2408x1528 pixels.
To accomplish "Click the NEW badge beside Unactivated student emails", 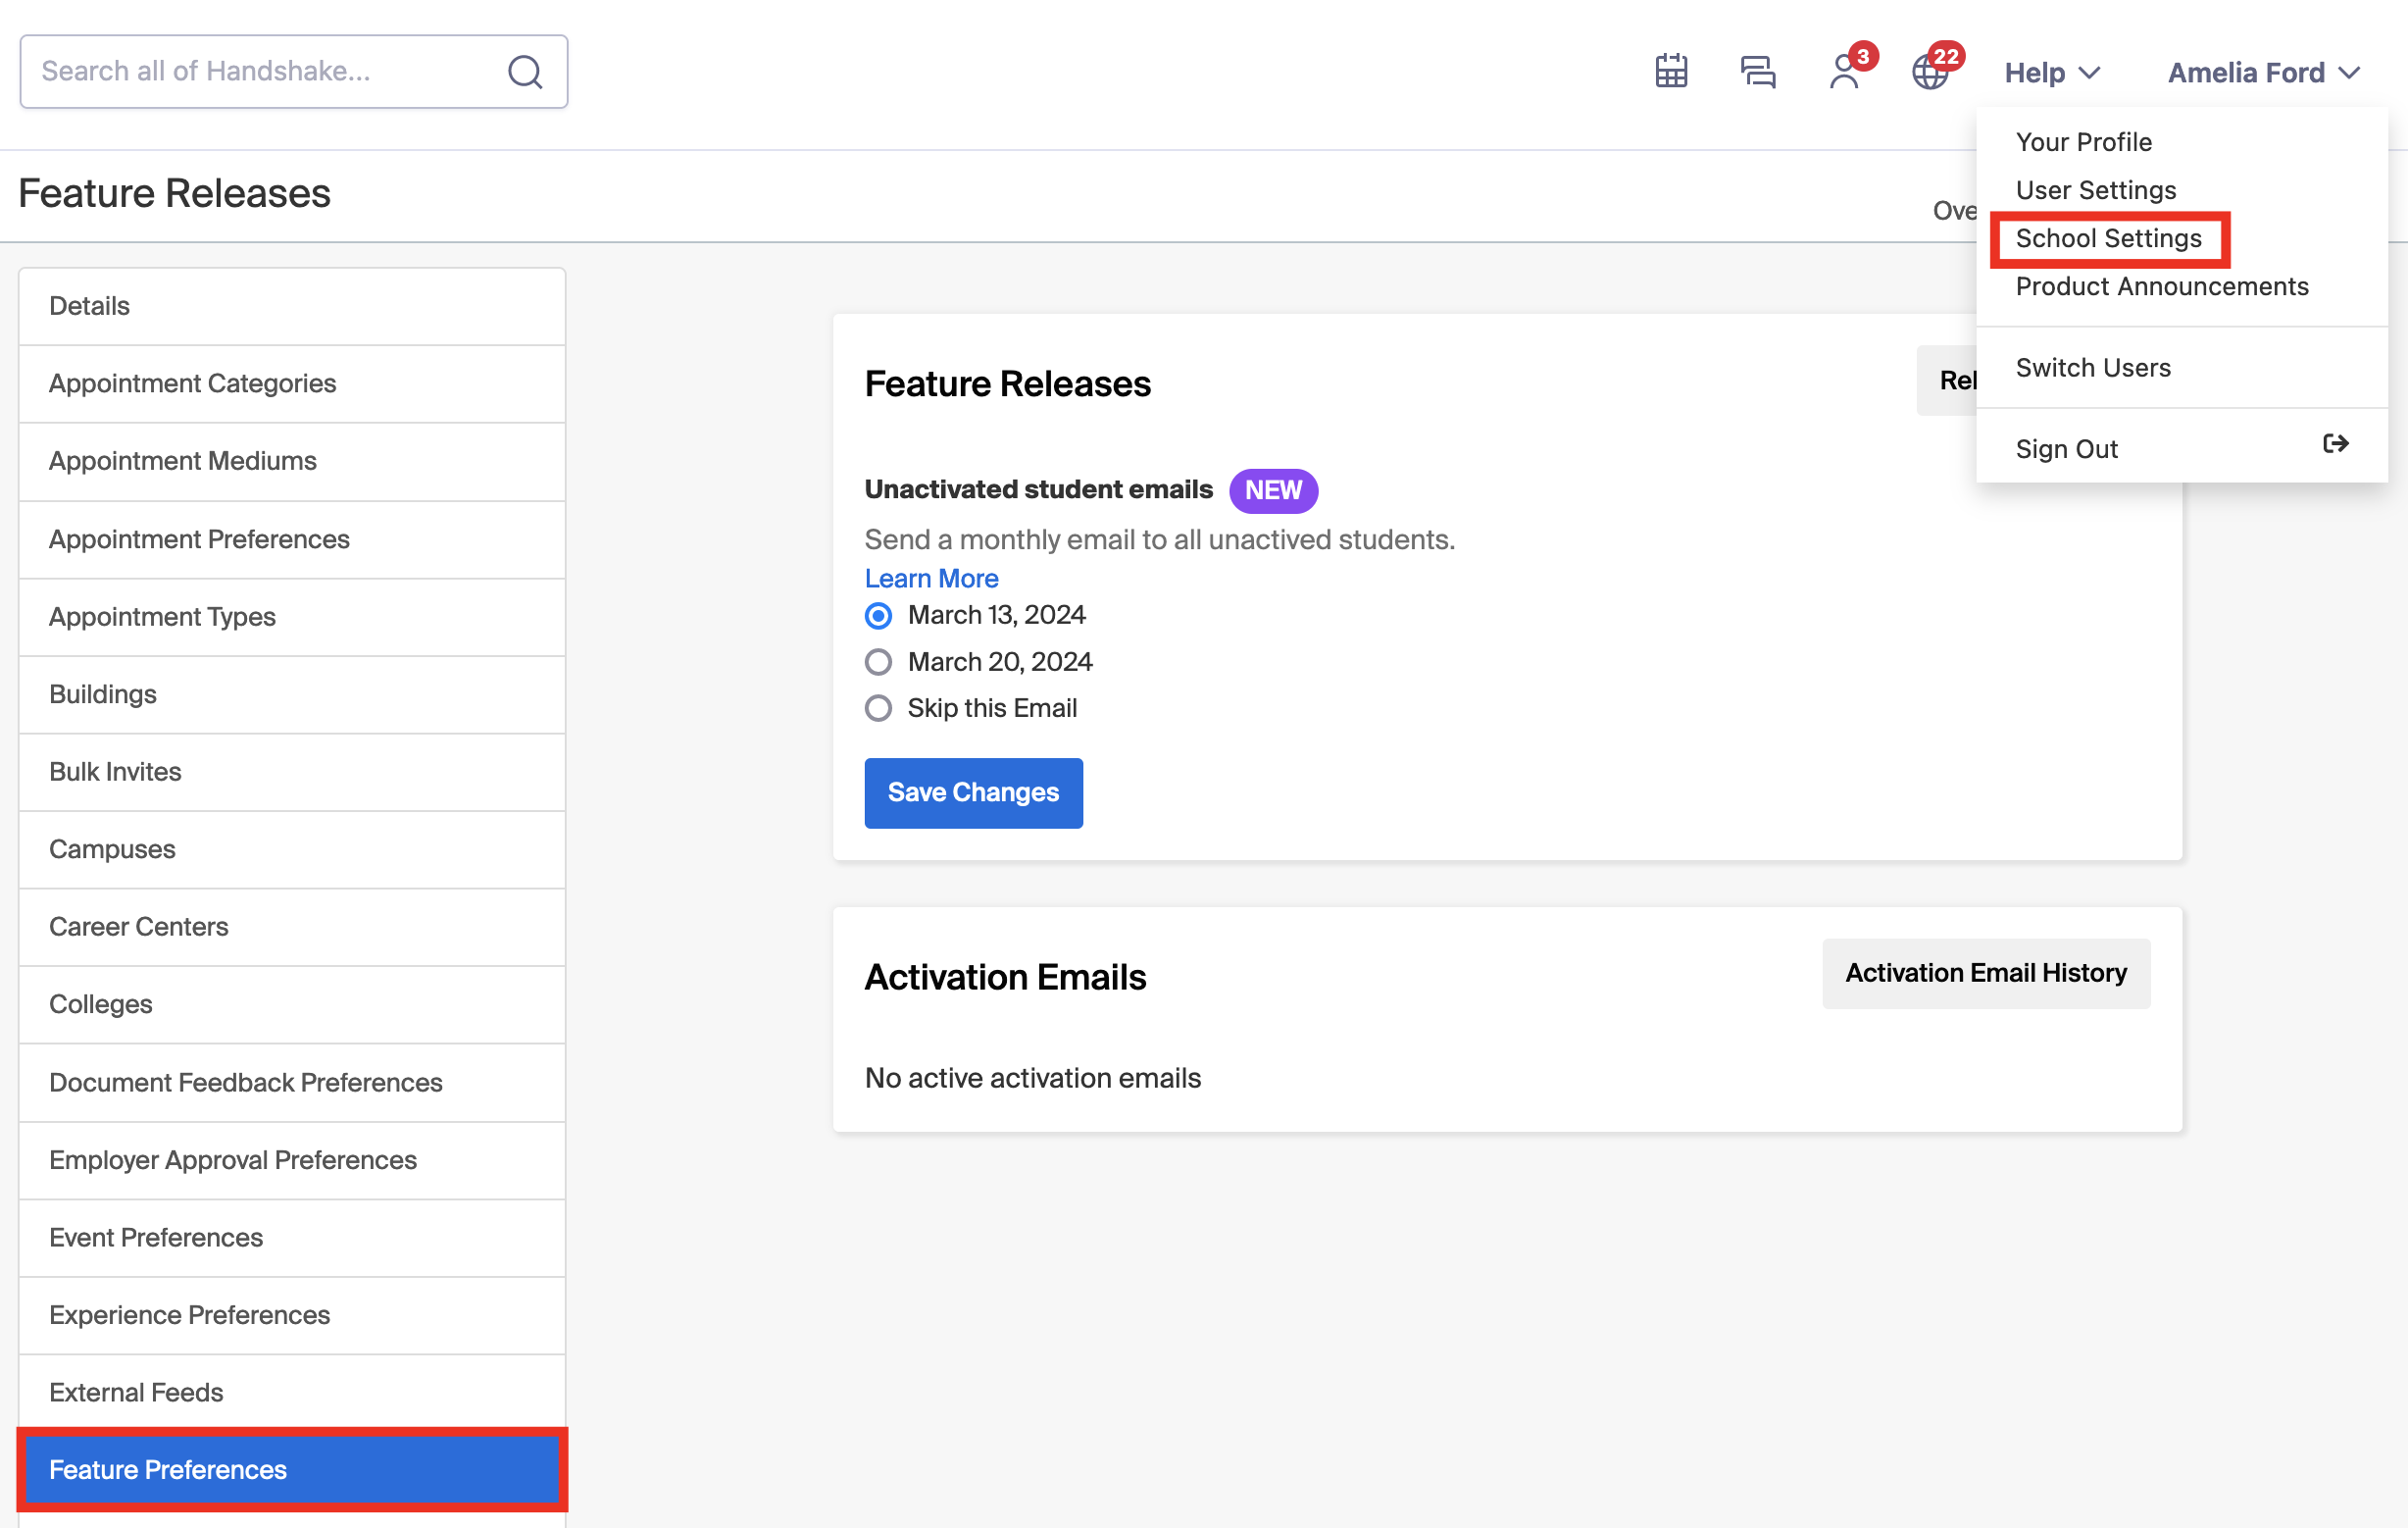I will [x=1273, y=491].
